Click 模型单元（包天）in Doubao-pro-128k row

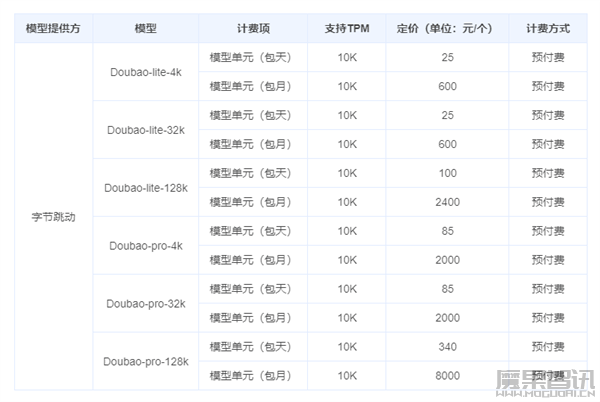coord(251,347)
